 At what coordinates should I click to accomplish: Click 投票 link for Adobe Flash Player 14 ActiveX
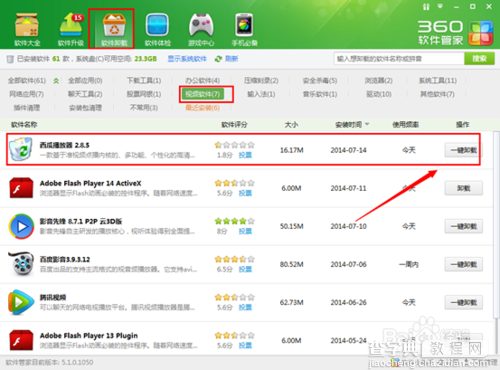245,193
